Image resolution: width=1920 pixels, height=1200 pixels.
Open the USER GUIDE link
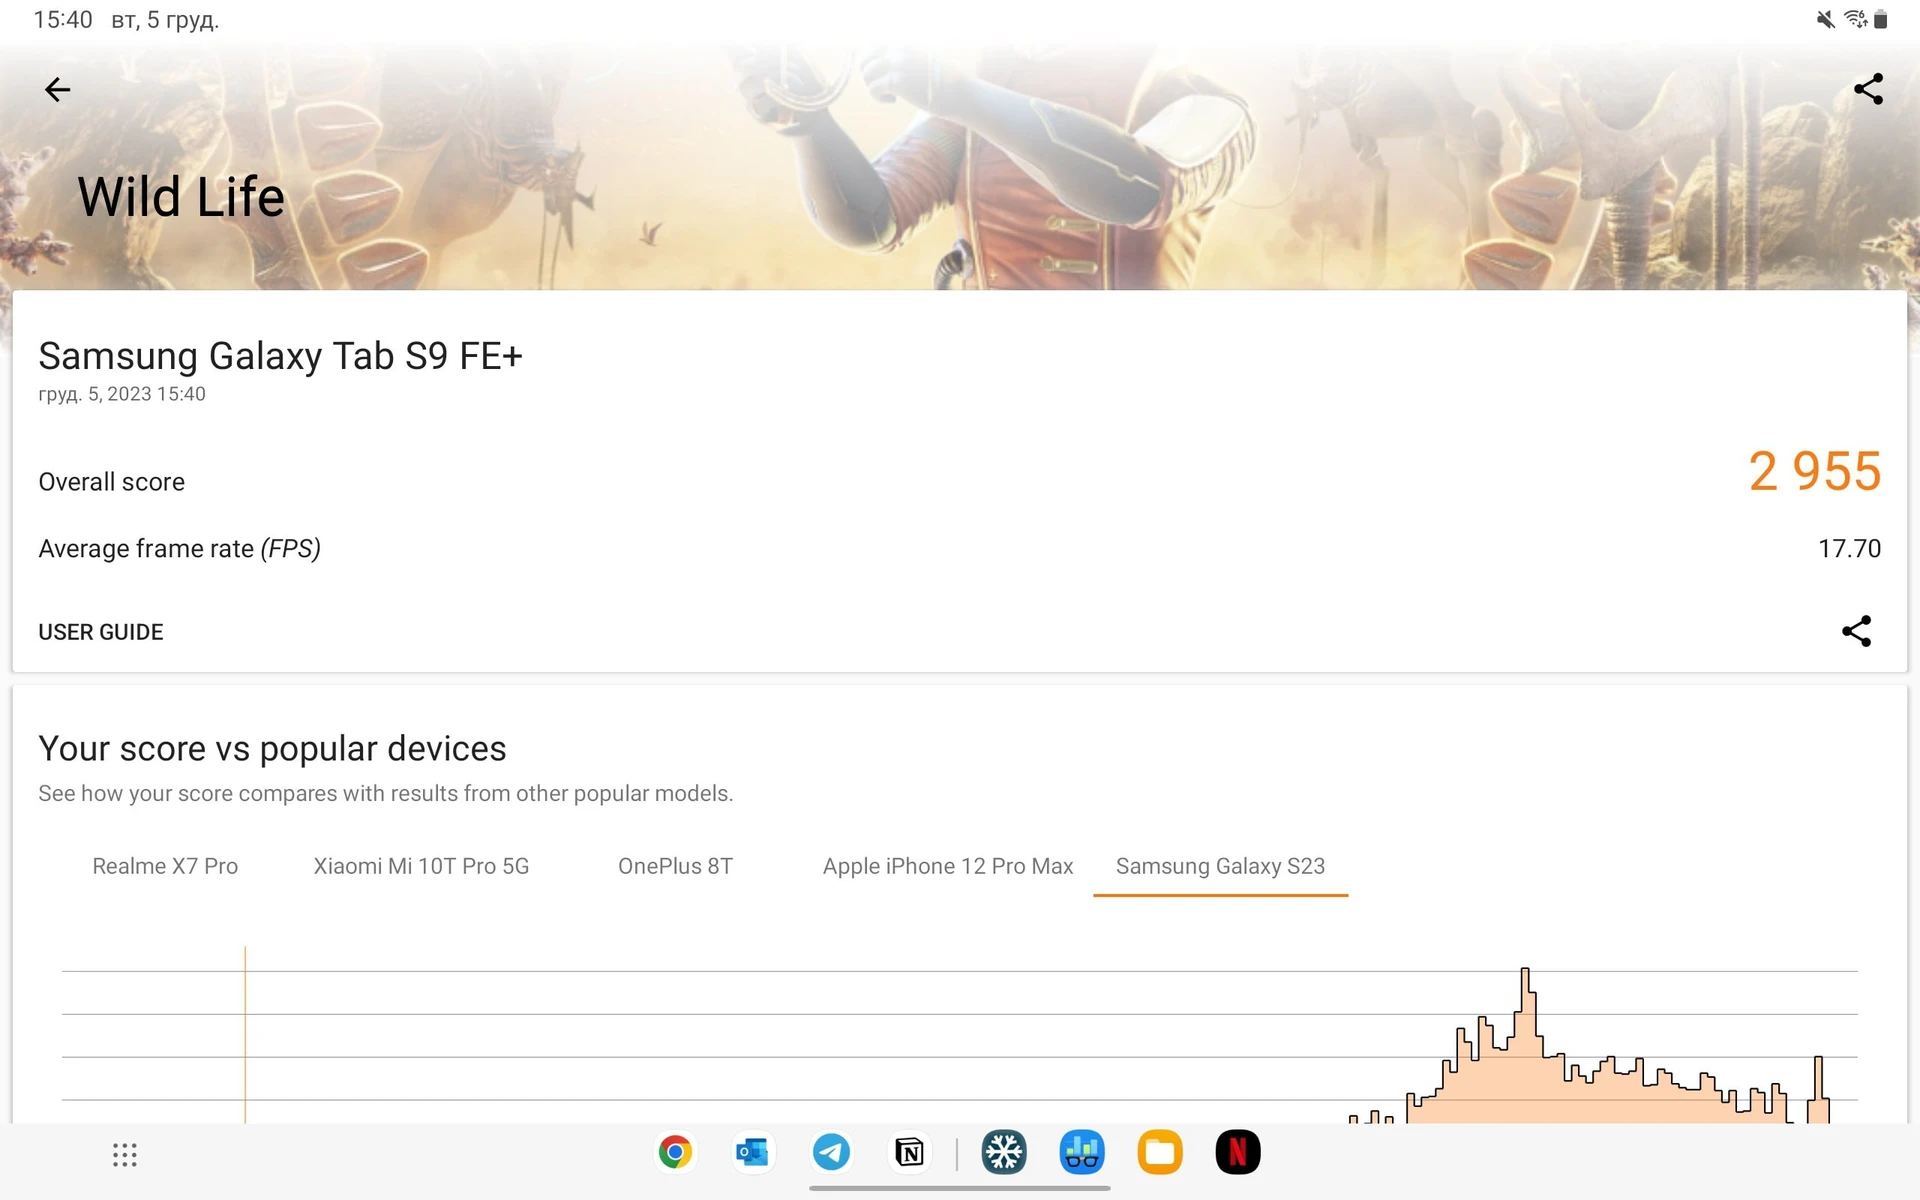point(101,632)
